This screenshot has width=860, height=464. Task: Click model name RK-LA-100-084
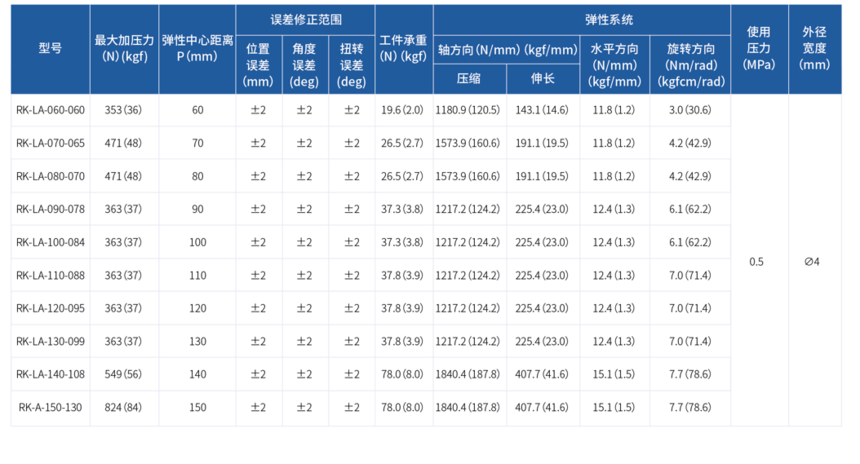tap(50, 242)
